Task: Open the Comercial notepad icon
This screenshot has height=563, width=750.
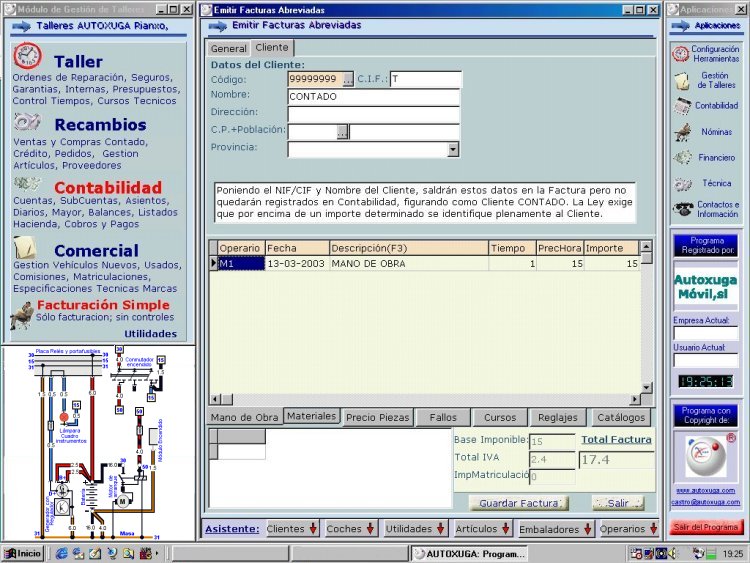Action: coord(25,247)
